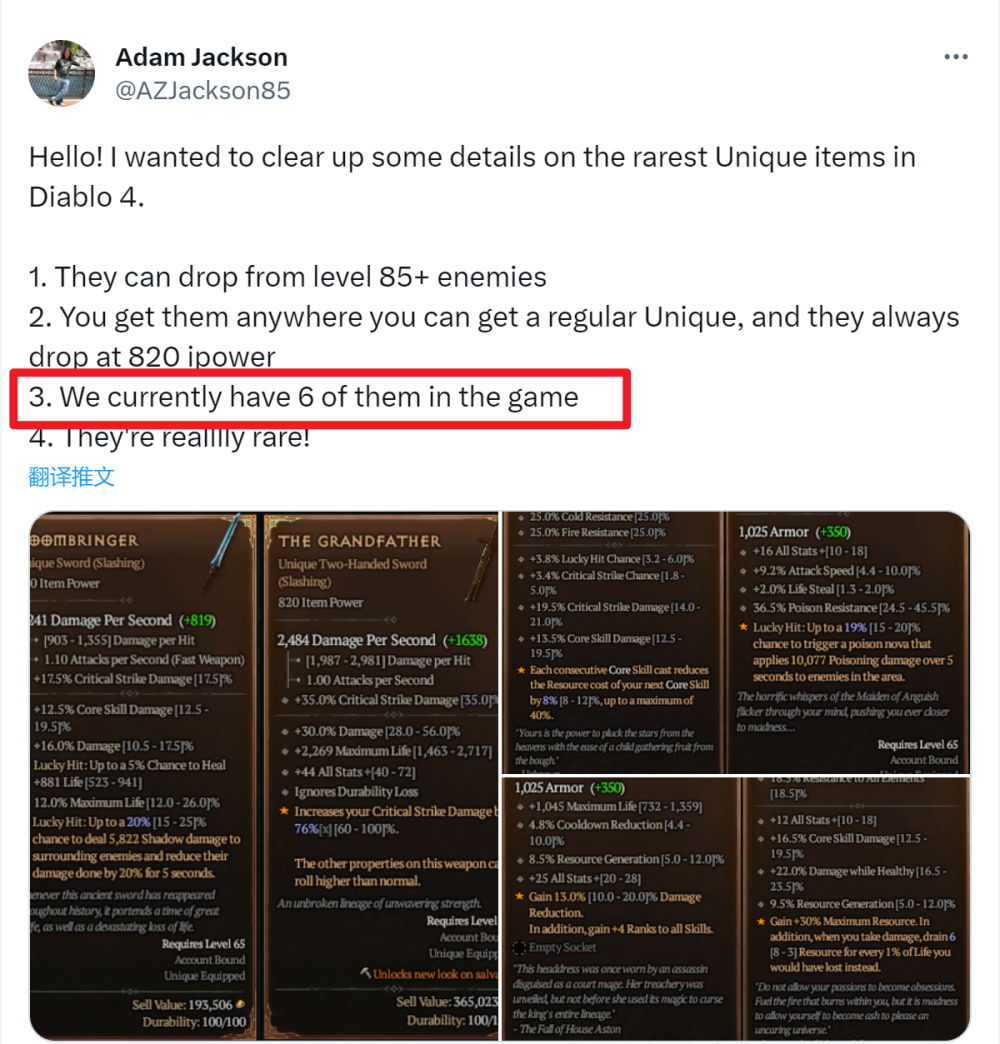Click the @AZJackson85 handle

click(x=203, y=91)
